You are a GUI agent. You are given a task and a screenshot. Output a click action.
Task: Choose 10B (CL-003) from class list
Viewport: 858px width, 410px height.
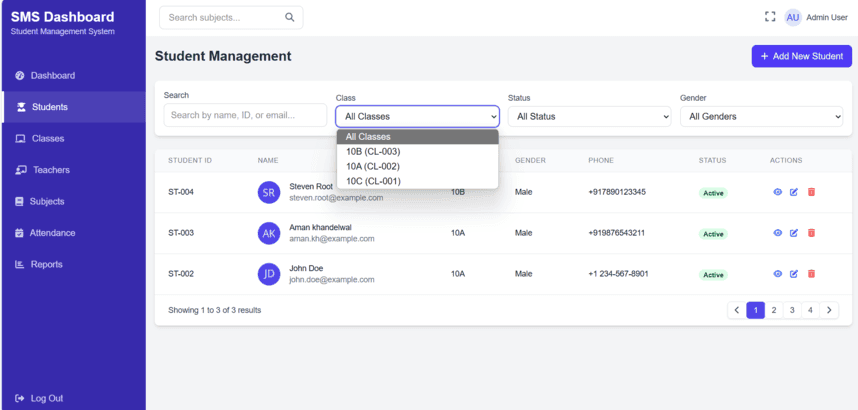coord(418,152)
